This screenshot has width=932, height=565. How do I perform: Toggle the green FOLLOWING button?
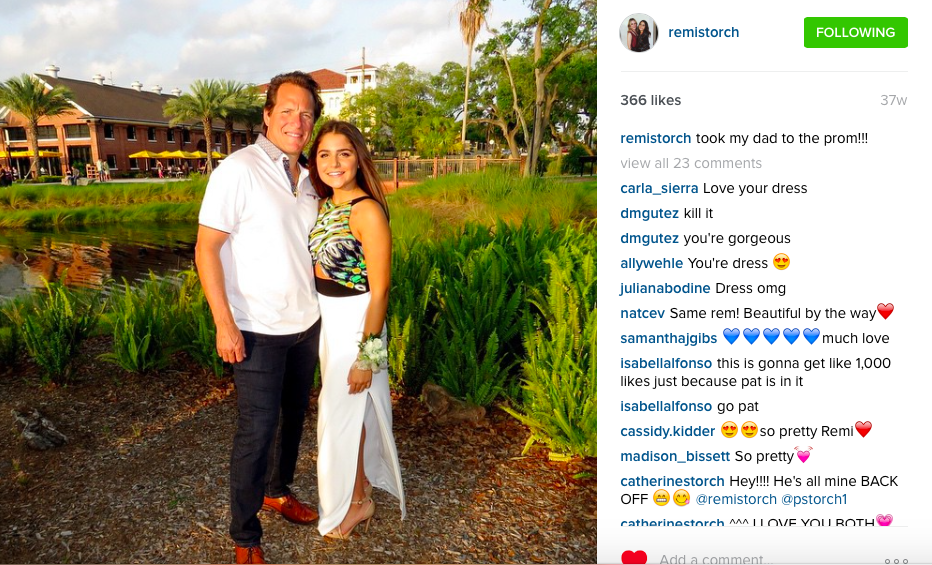pyautogui.click(x=855, y=32)
